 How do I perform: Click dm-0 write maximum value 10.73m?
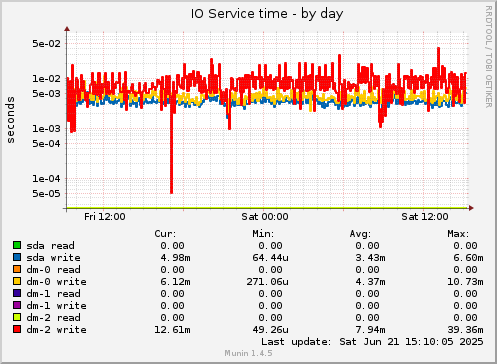[x=465, y=282]
